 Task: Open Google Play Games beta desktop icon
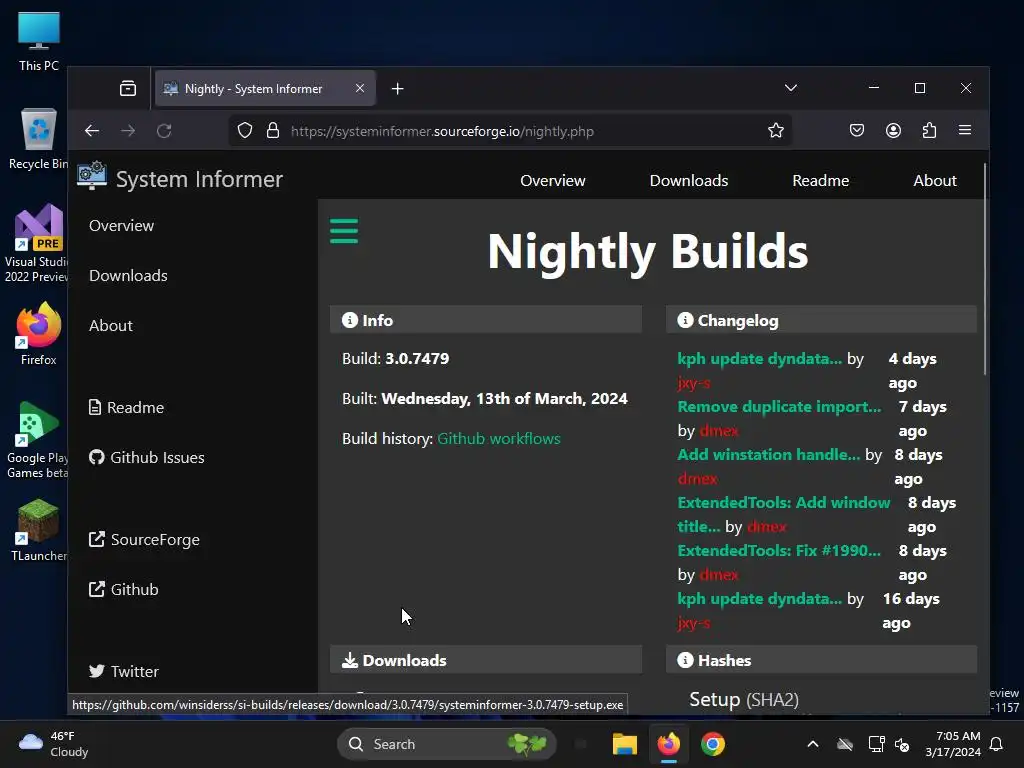coord(37,440)
